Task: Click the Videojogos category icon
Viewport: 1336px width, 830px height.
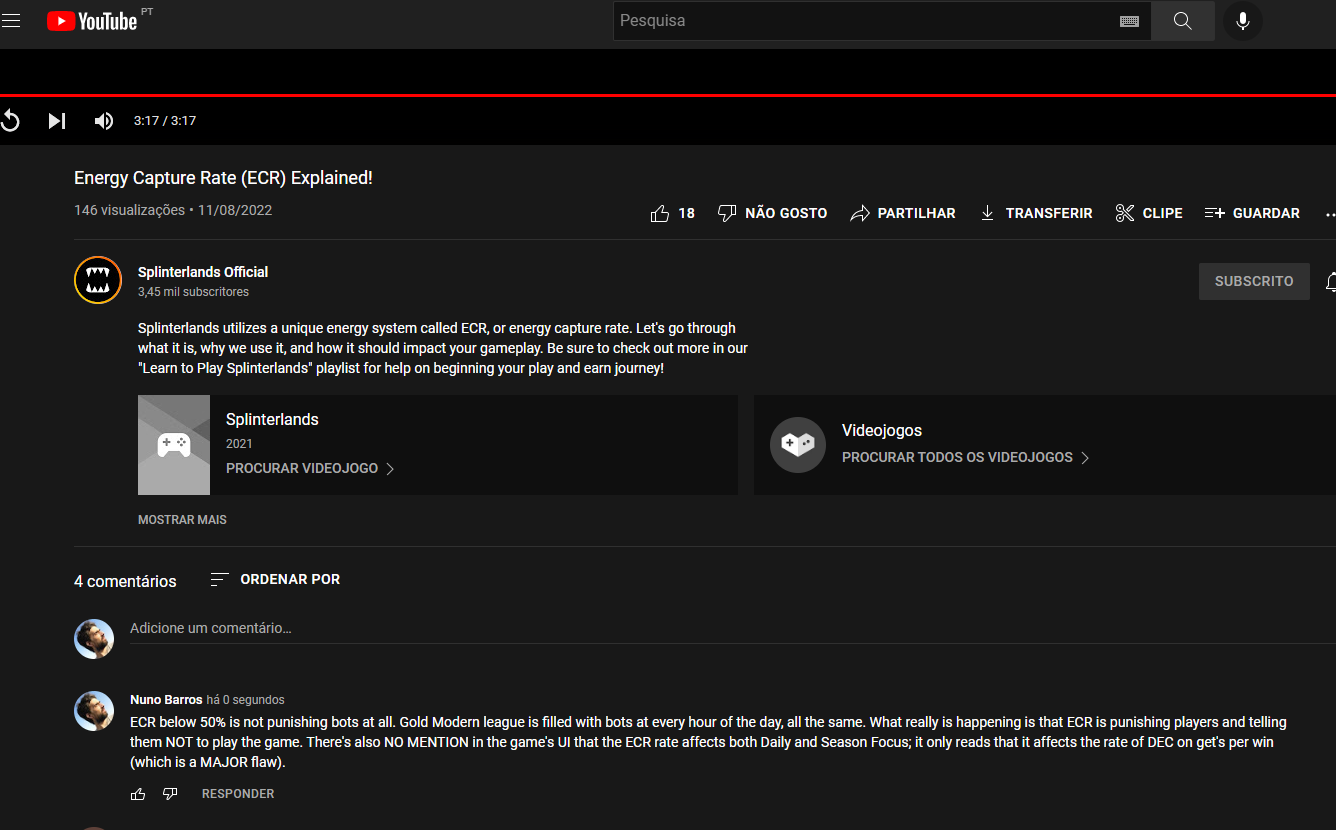Action: pyautogui.click(x=798, y=445)
